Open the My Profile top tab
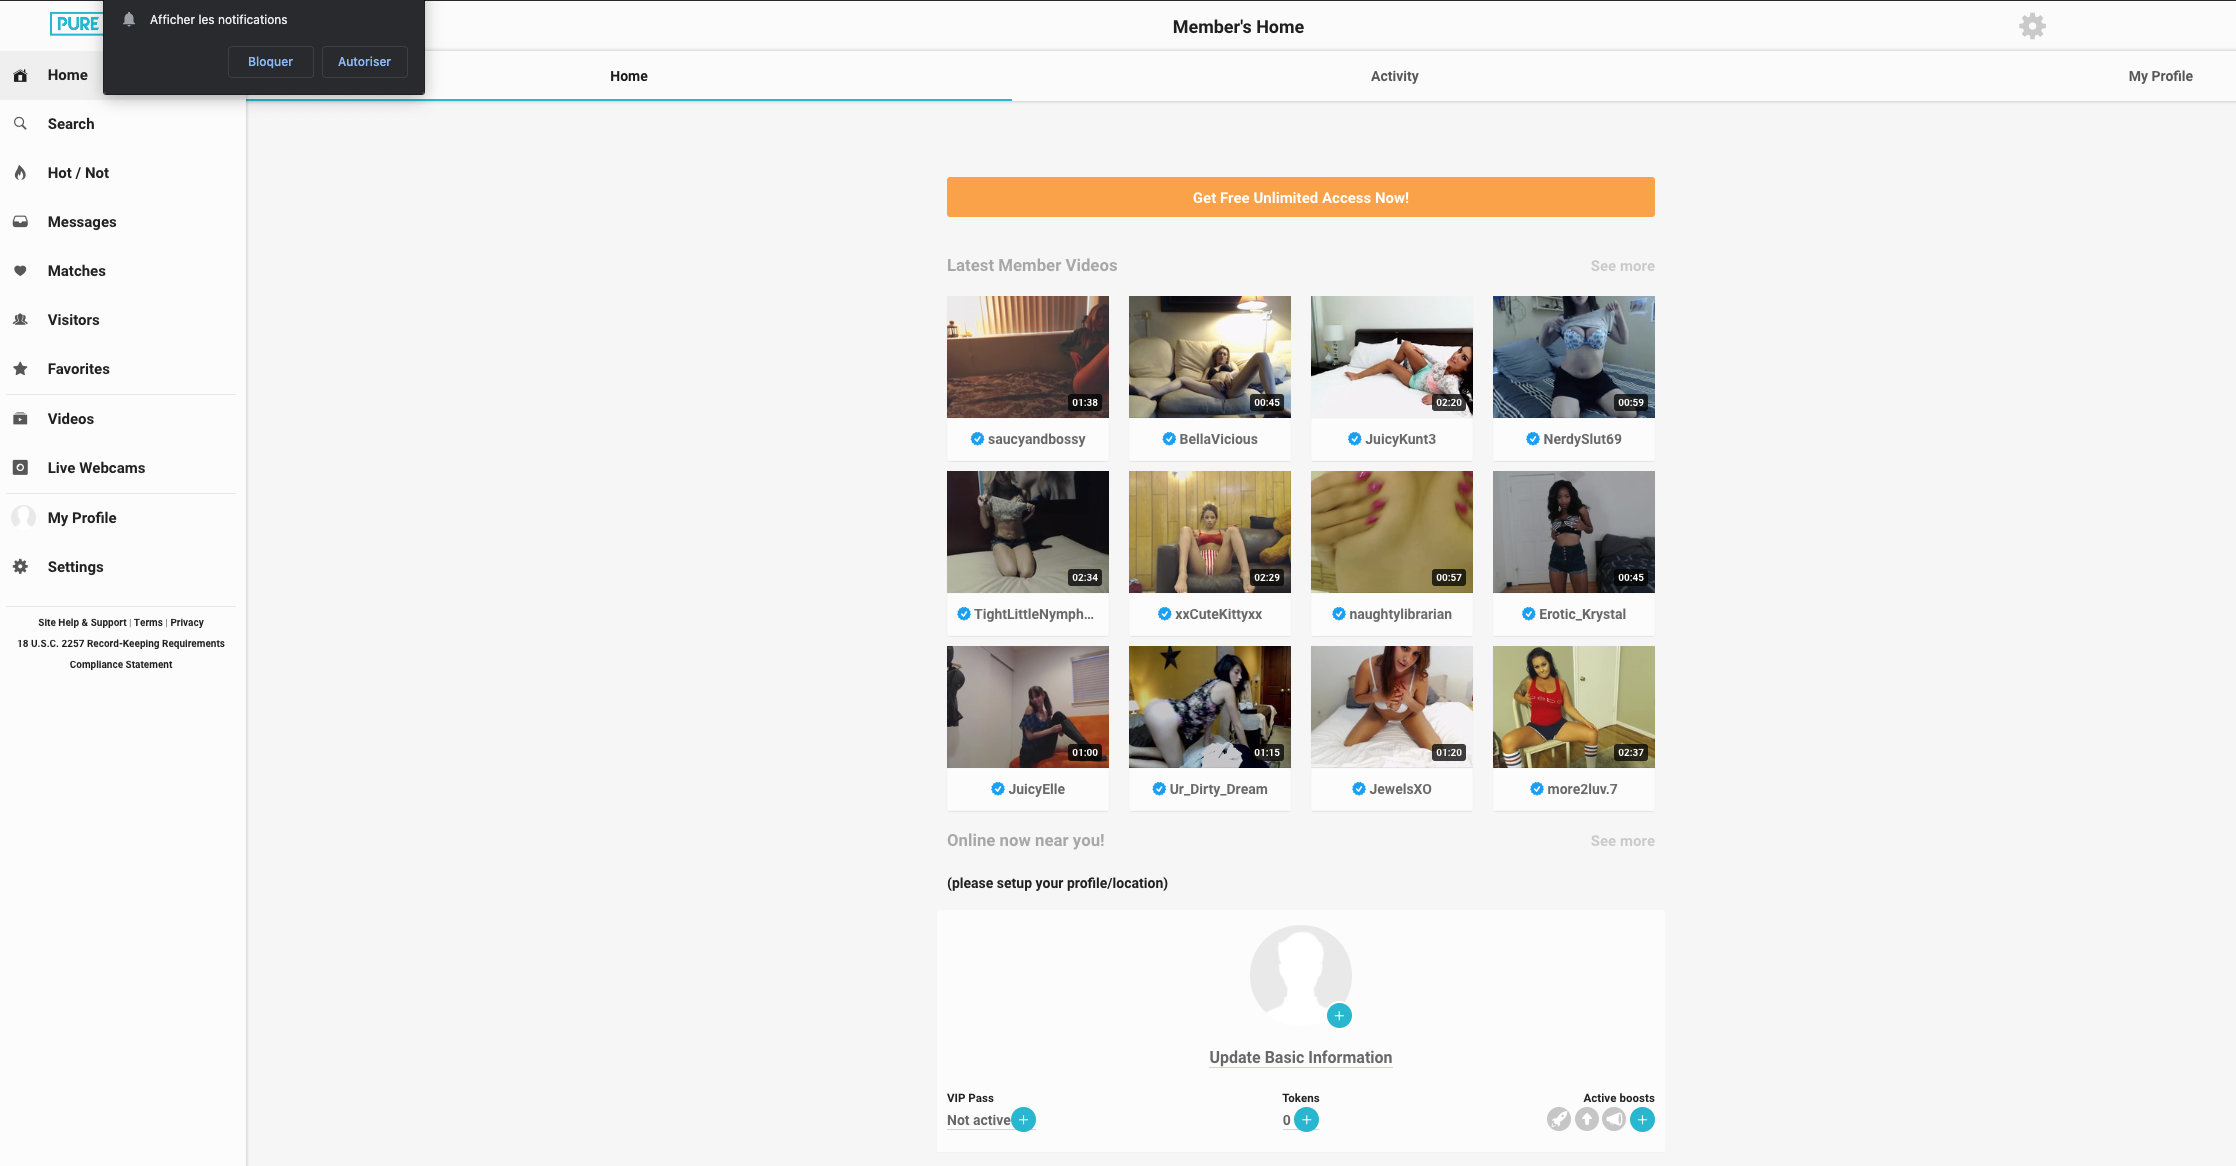2236x1166 pixels. coord(2160,76)
